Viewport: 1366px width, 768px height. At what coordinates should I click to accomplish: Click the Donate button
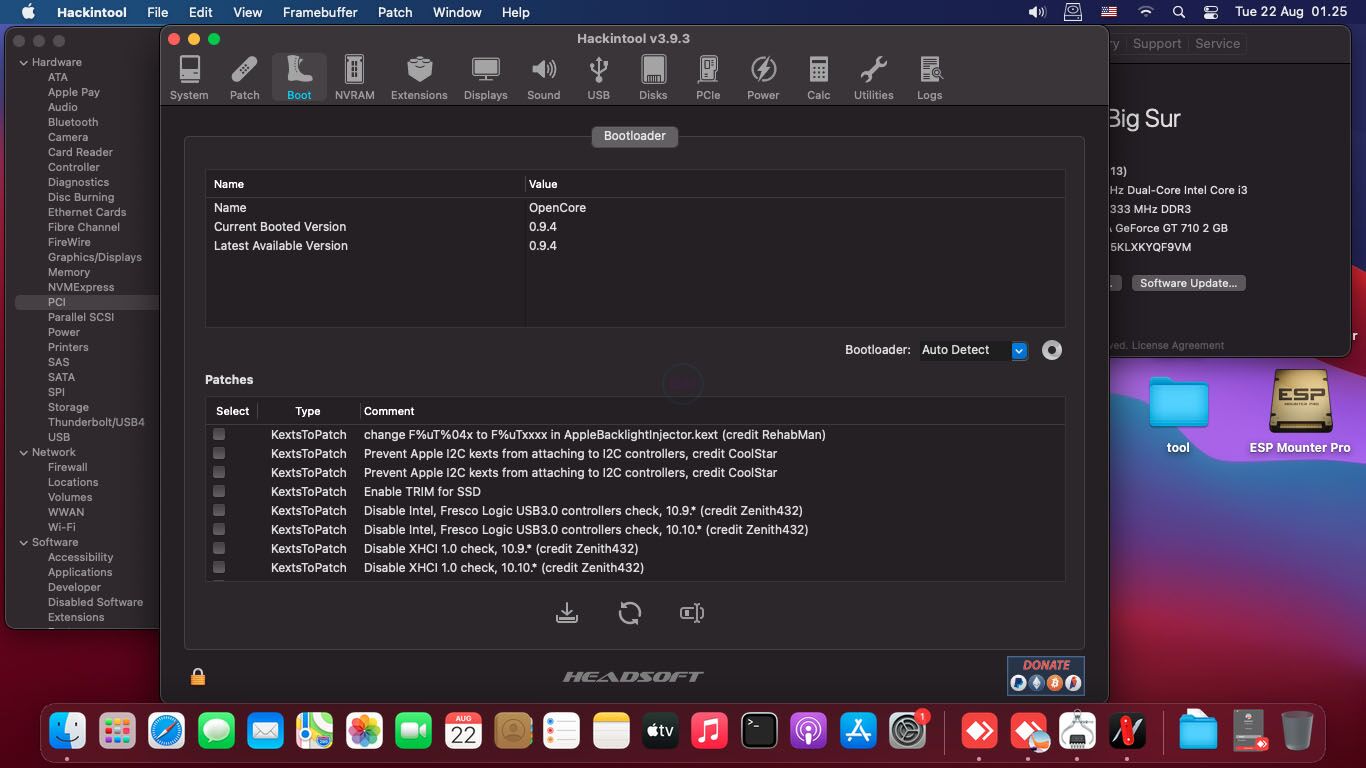pyautogui.click(x=1045, y=675)
